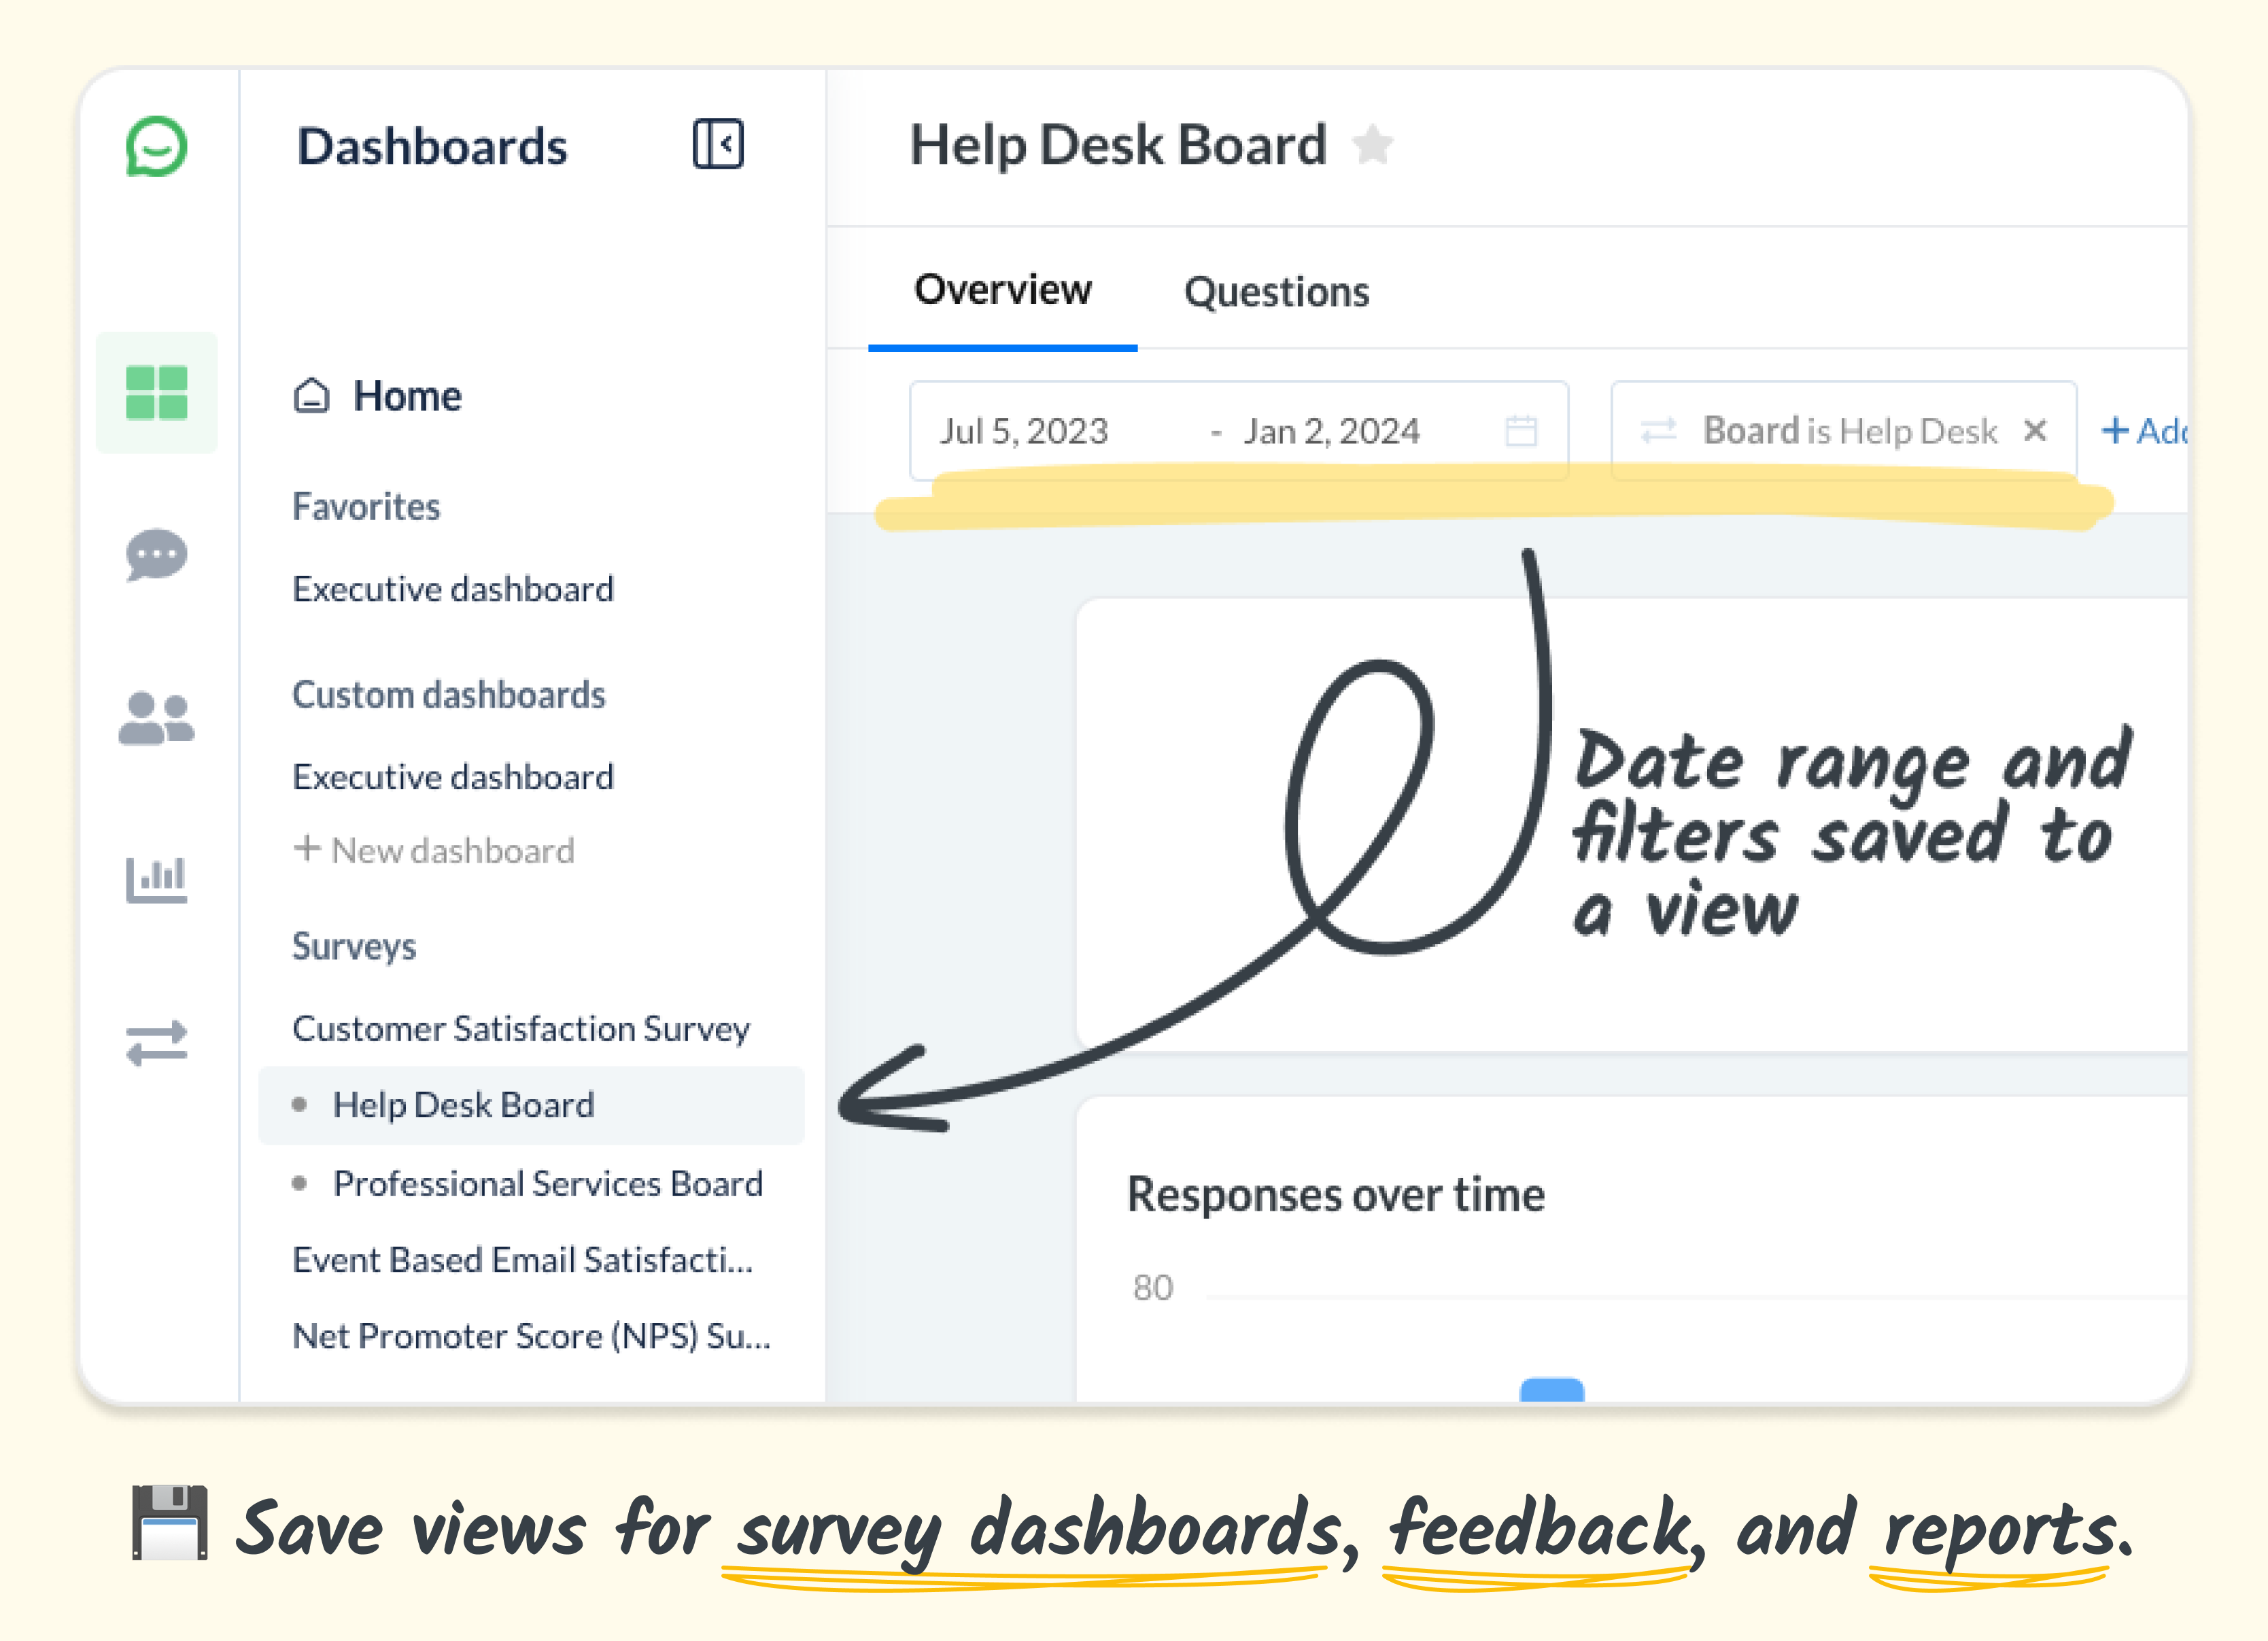Click the Add filter button
The image size is (2268, 1641).
pos(2145,431)
